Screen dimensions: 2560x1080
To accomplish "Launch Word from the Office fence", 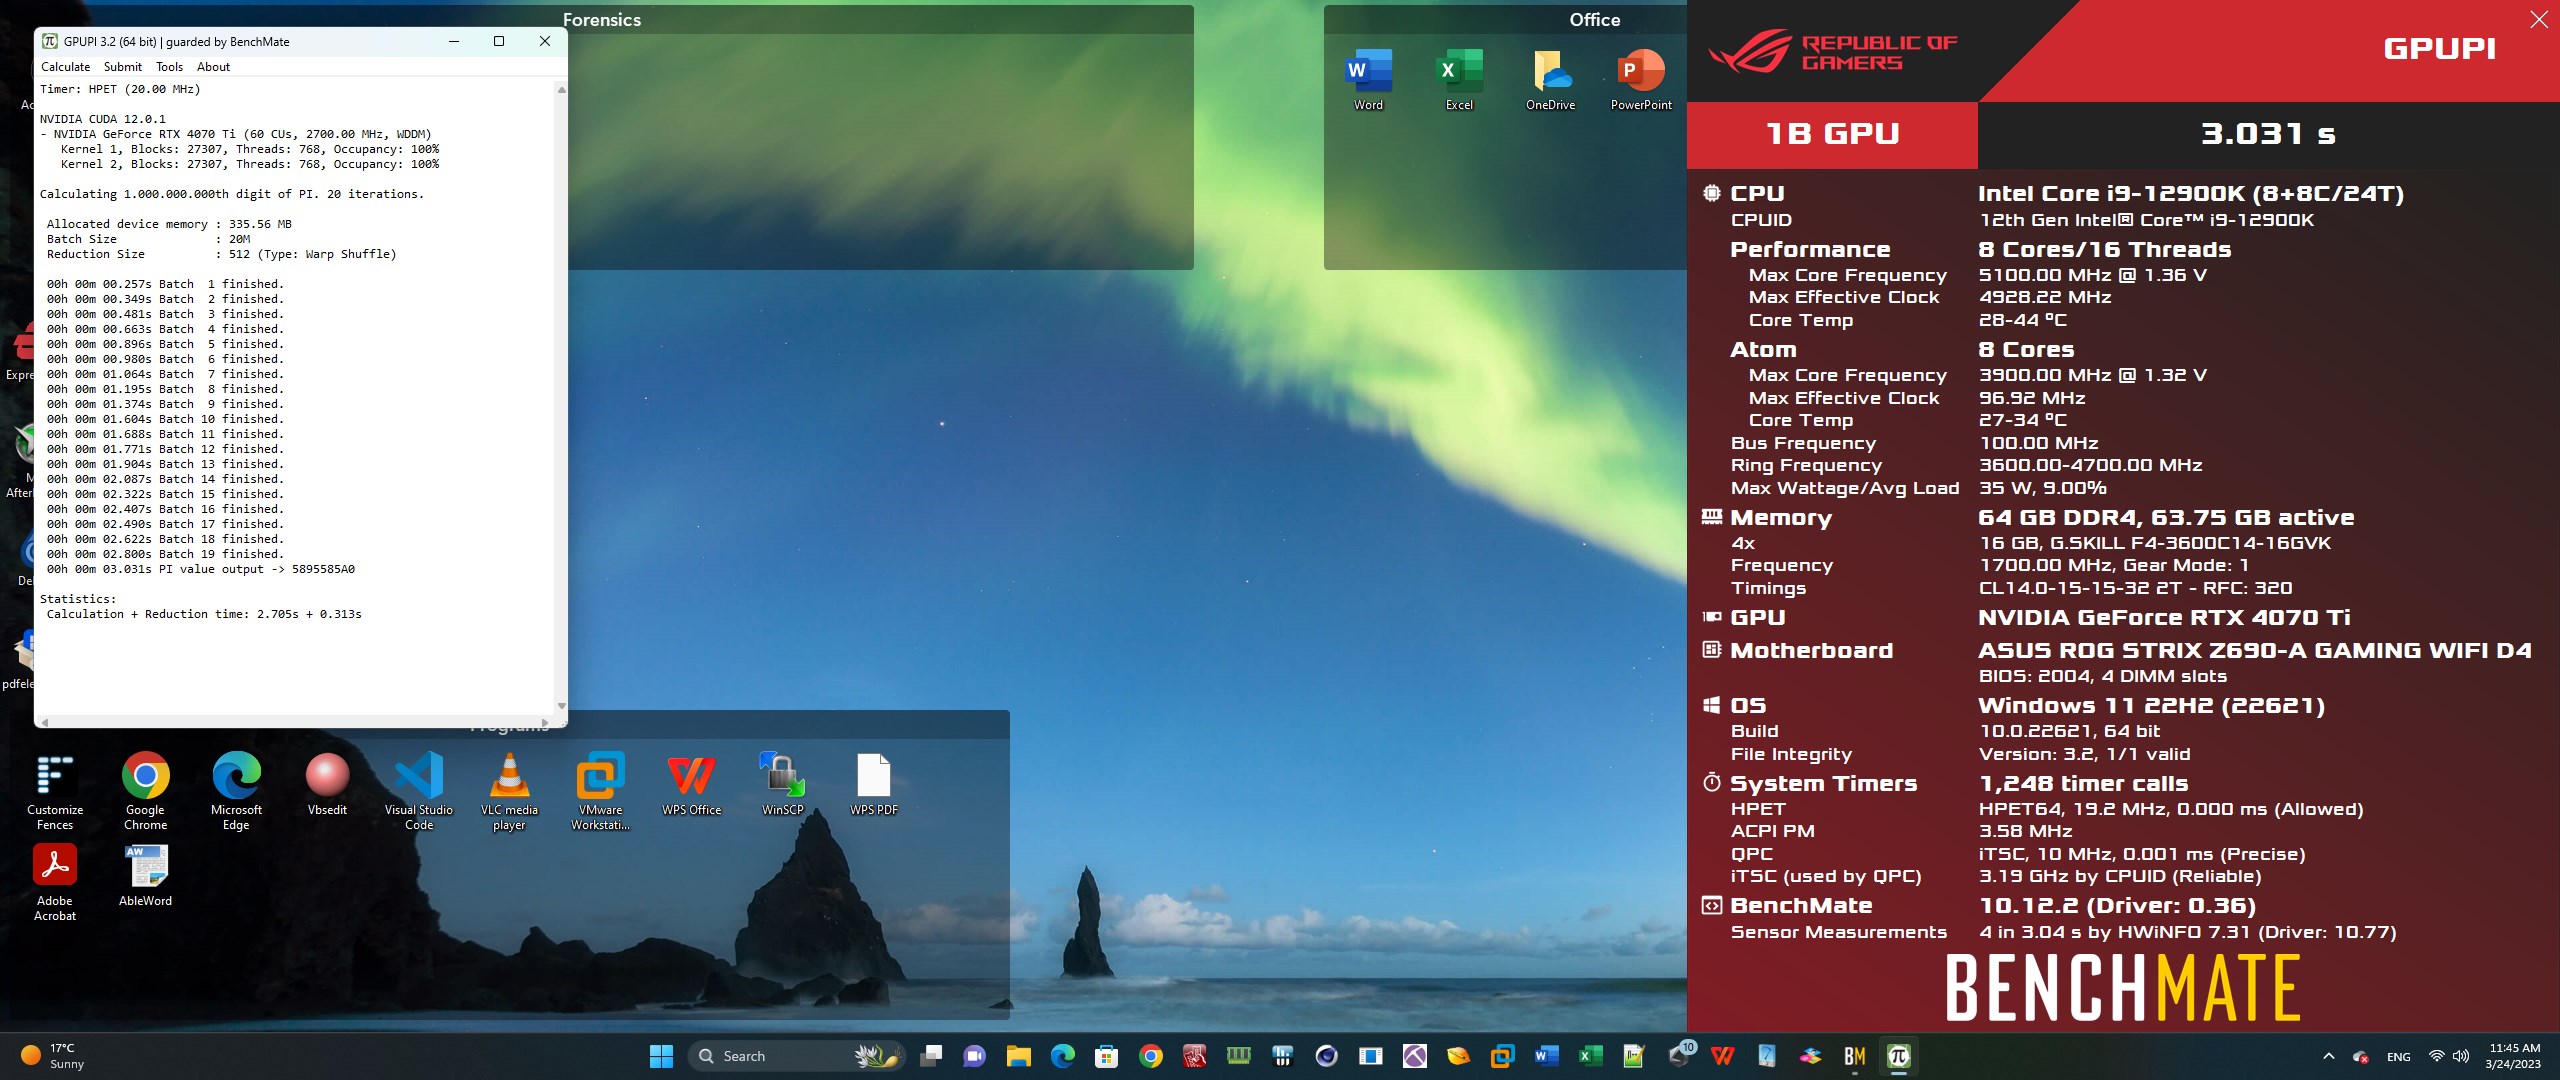I will point(1368,79).
